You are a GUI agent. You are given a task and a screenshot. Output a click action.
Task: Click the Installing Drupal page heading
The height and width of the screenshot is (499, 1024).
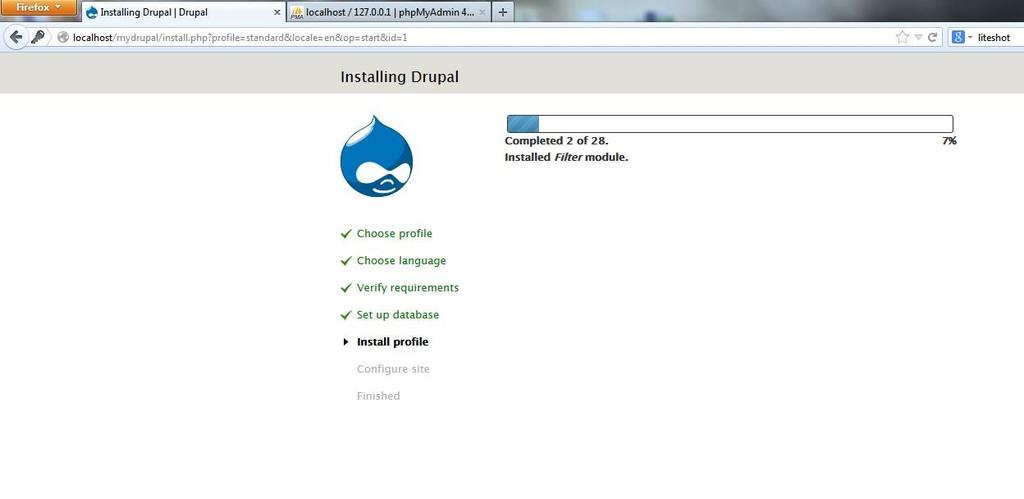pos(400,76)
